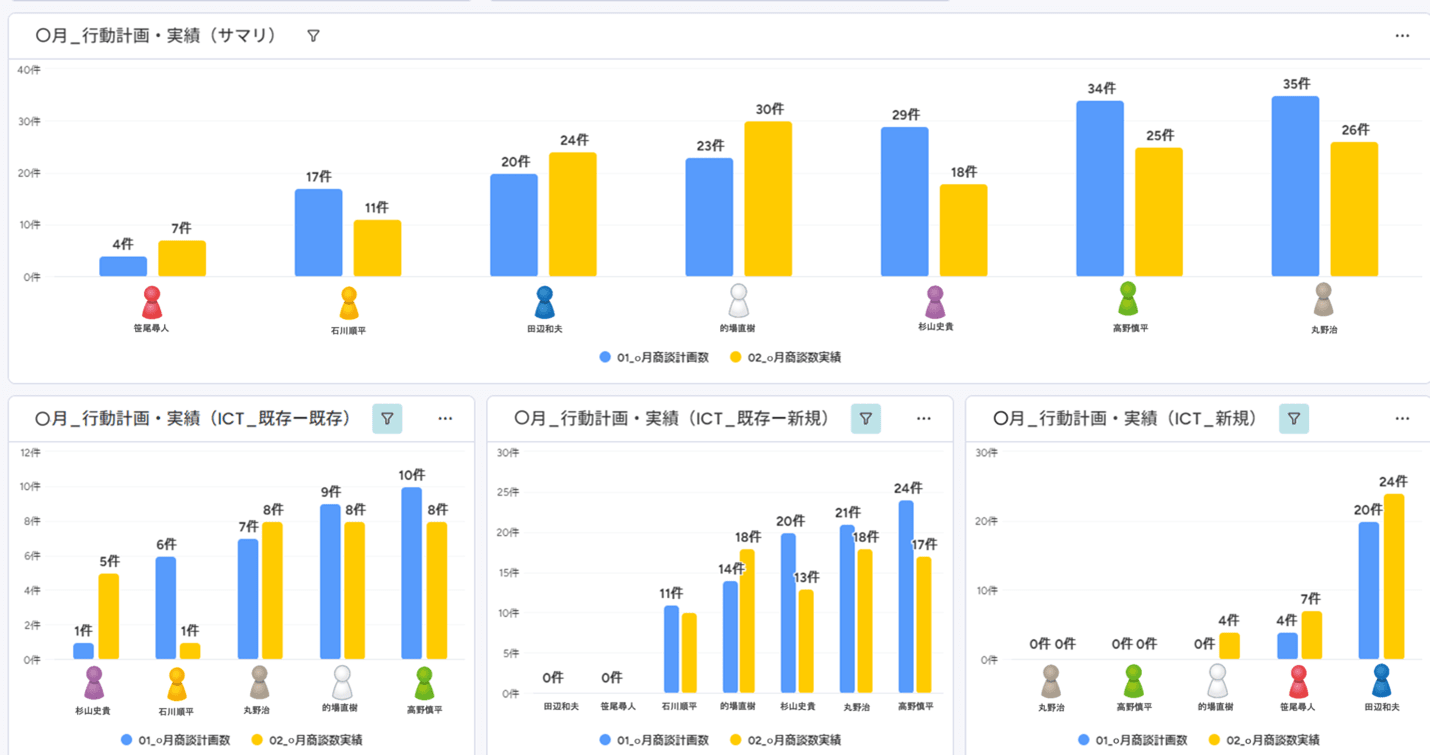Toggle 01_o月商談計画数 legend in サマリ chart

[654, 357]
